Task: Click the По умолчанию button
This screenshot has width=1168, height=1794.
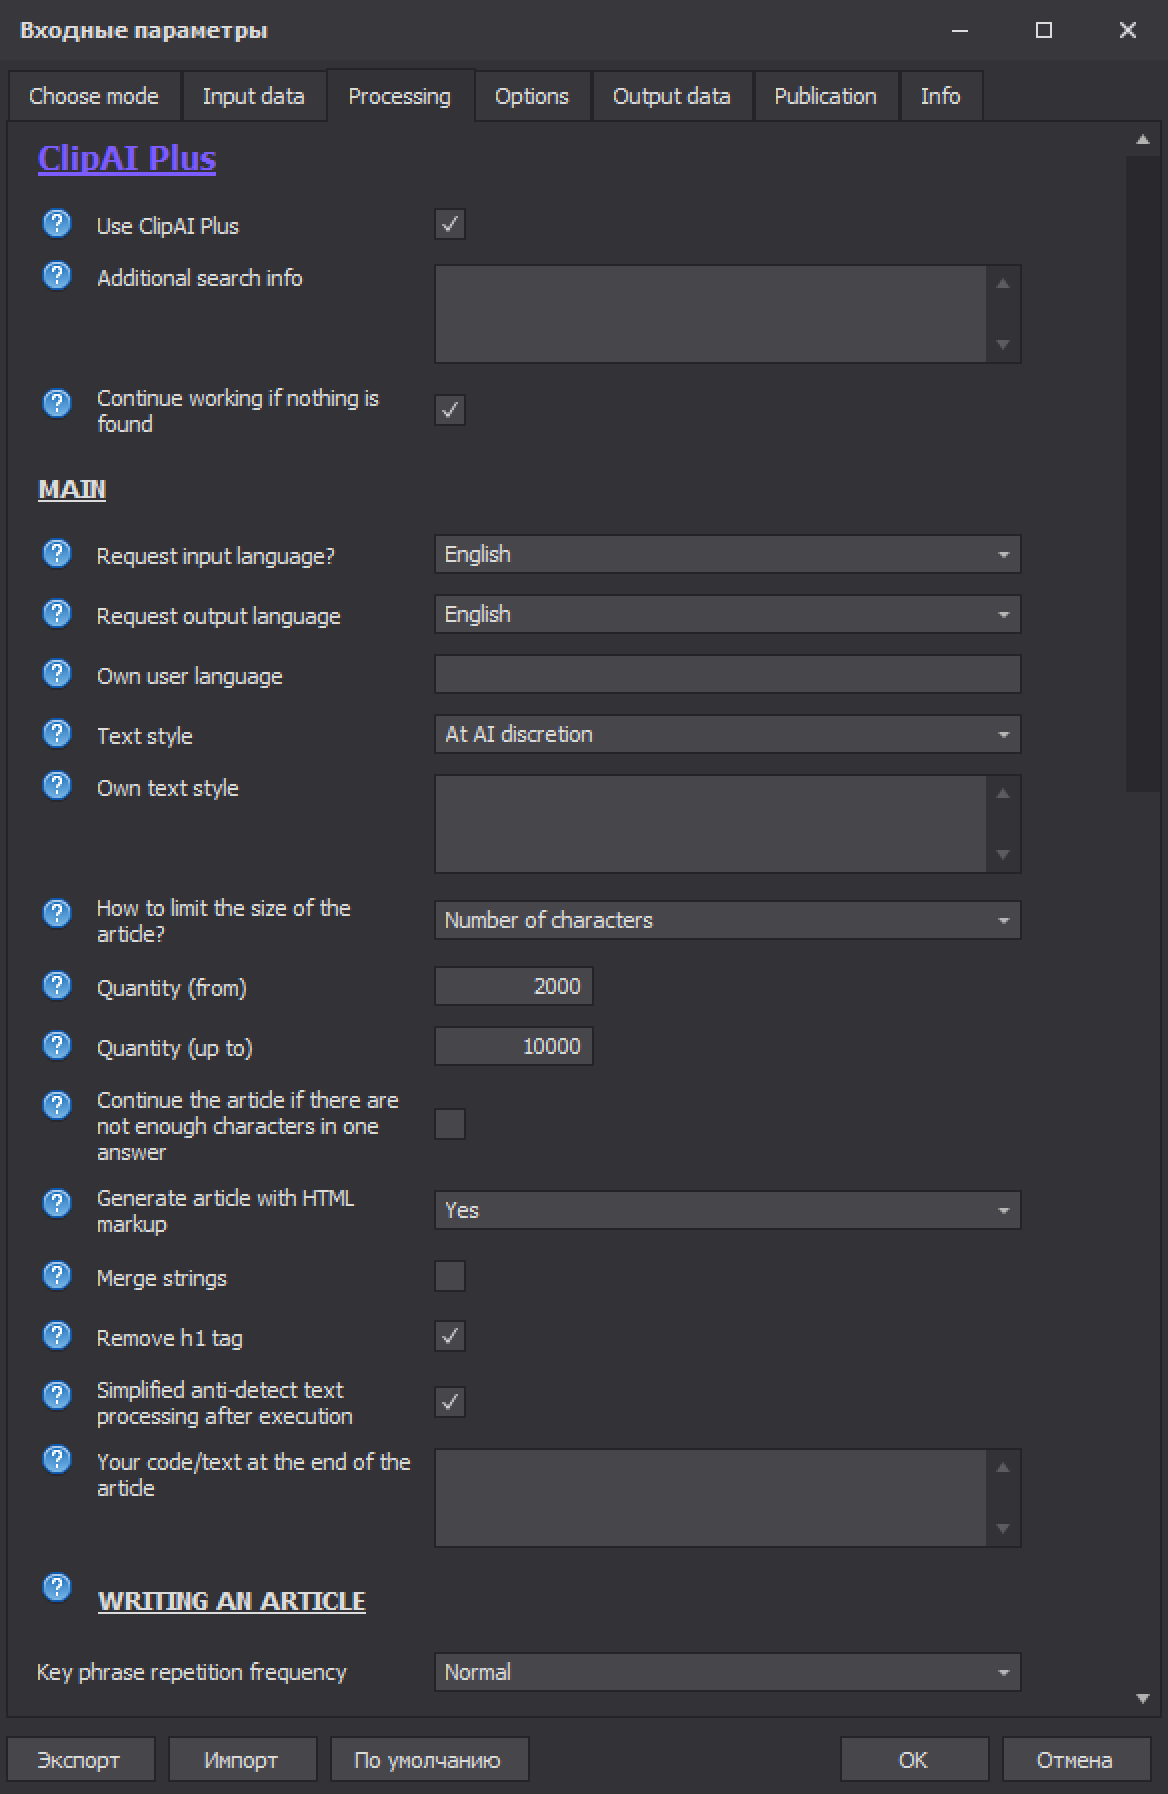Action: (429, 1760)
